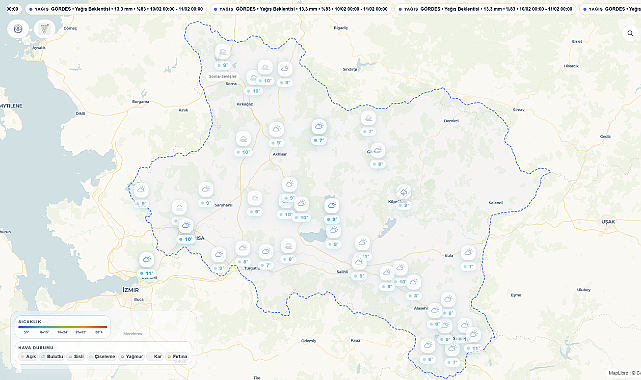Select the highlighted cloud marker with 9° above the lake

tap(332, 206)
